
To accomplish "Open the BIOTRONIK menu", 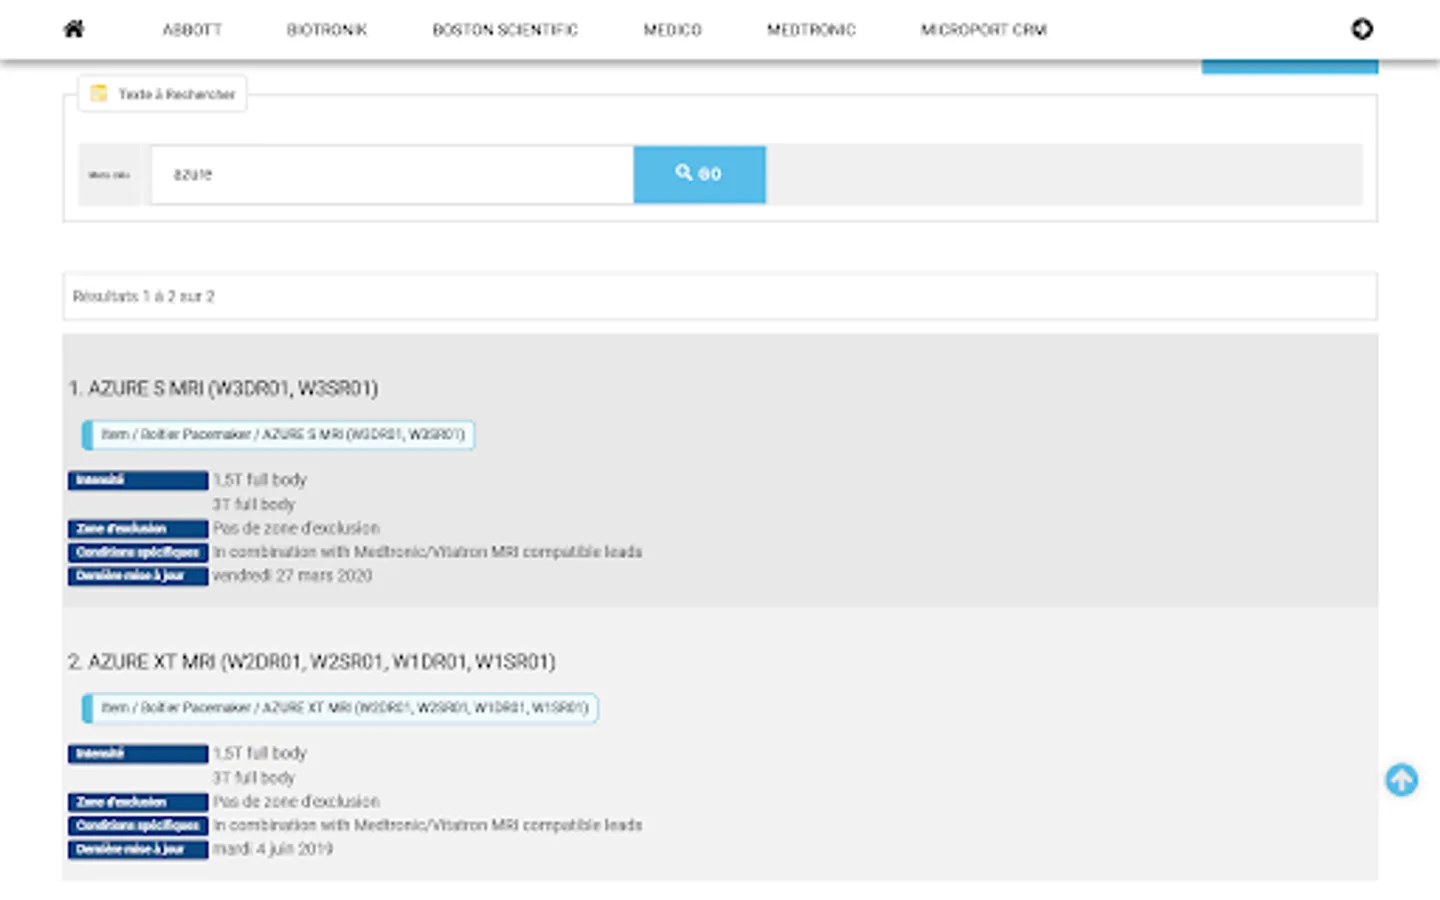I will coord(327,30).
